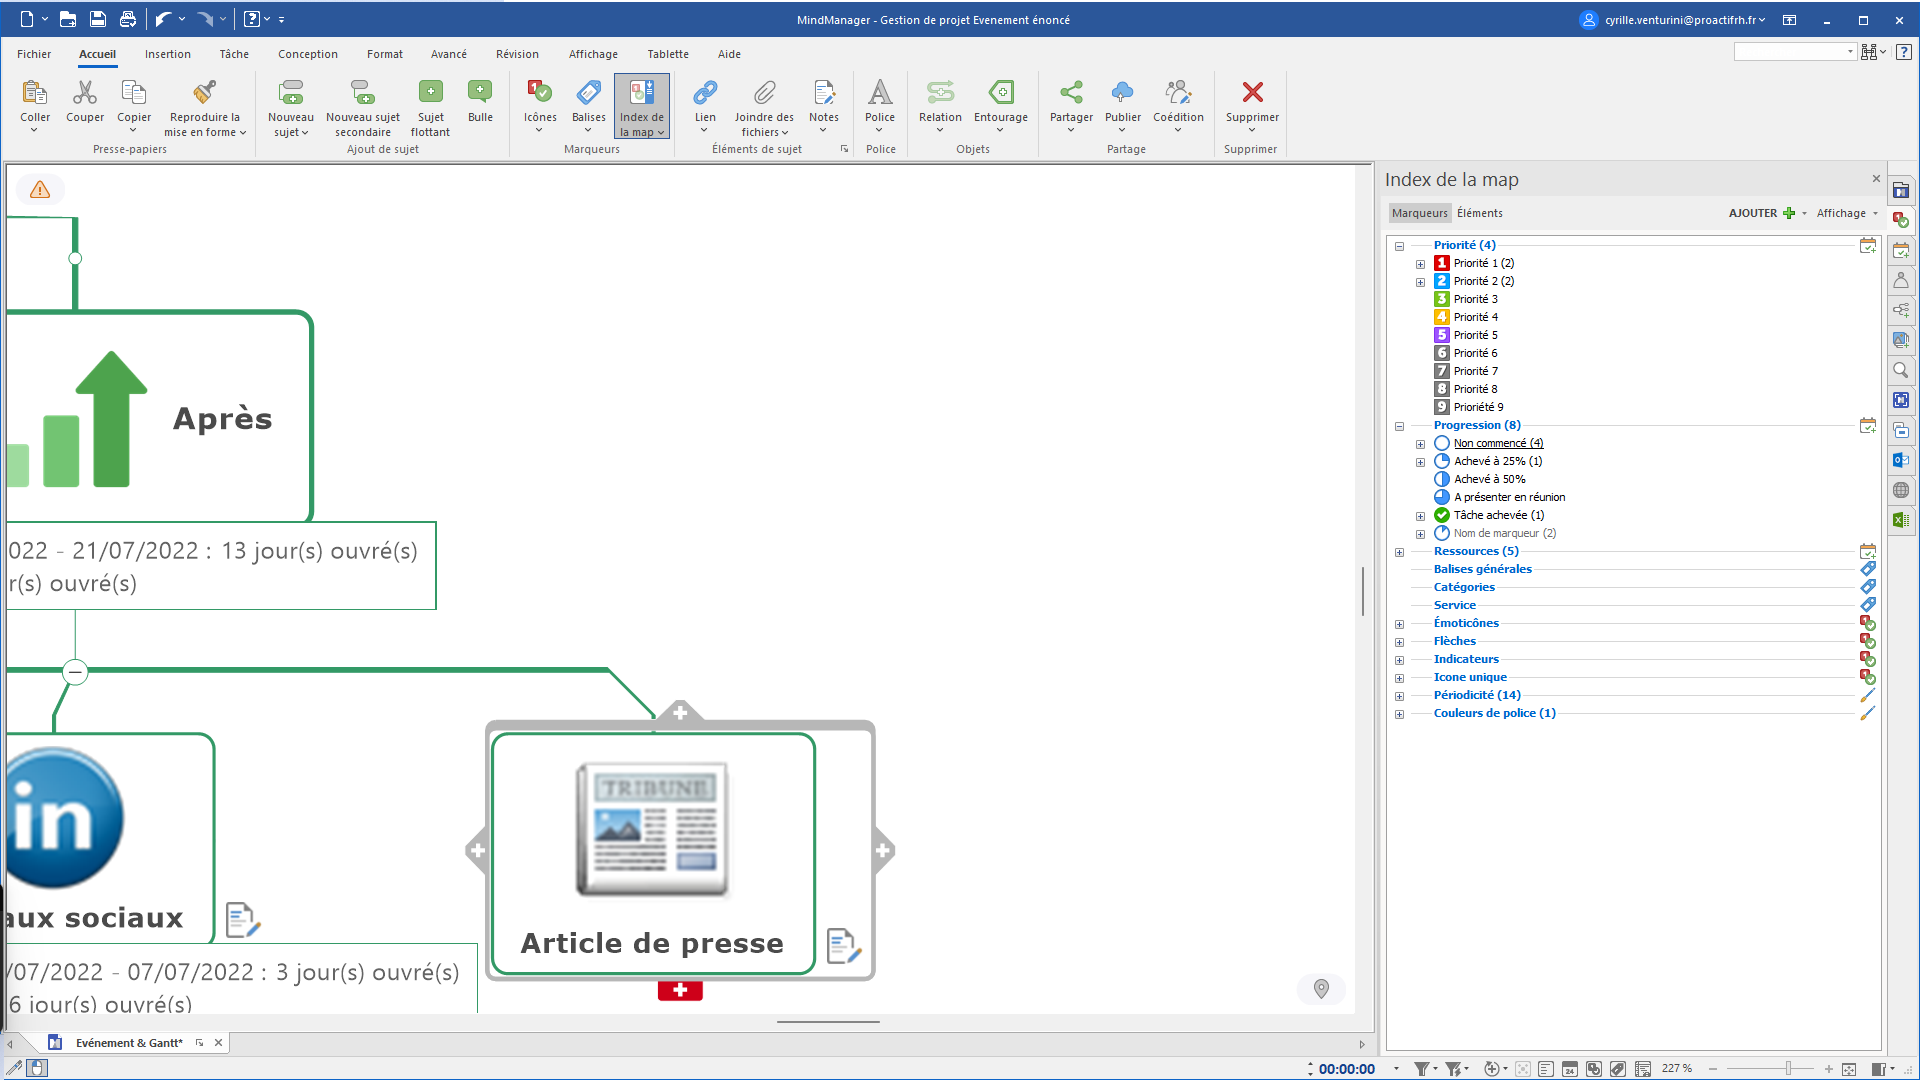Collapse branch with minus circle on map
1920x1080 pixels.
click(x=75, y=672)
